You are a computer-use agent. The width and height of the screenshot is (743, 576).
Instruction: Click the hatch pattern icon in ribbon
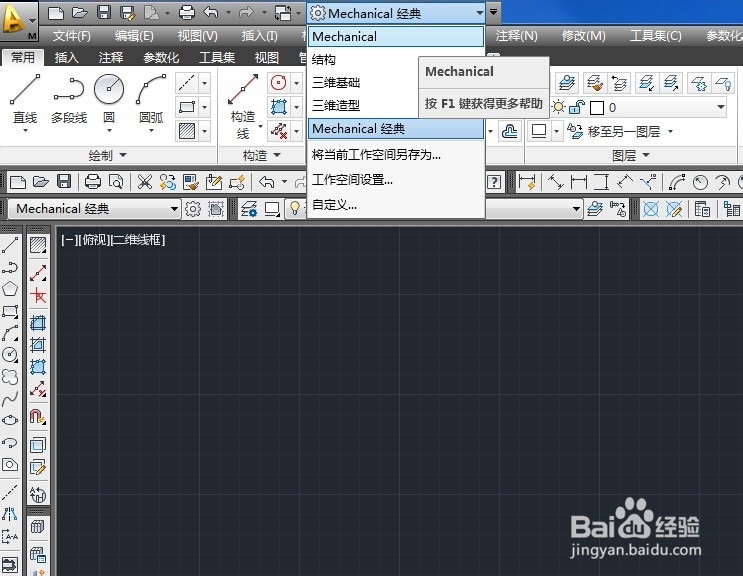point(187,131)
